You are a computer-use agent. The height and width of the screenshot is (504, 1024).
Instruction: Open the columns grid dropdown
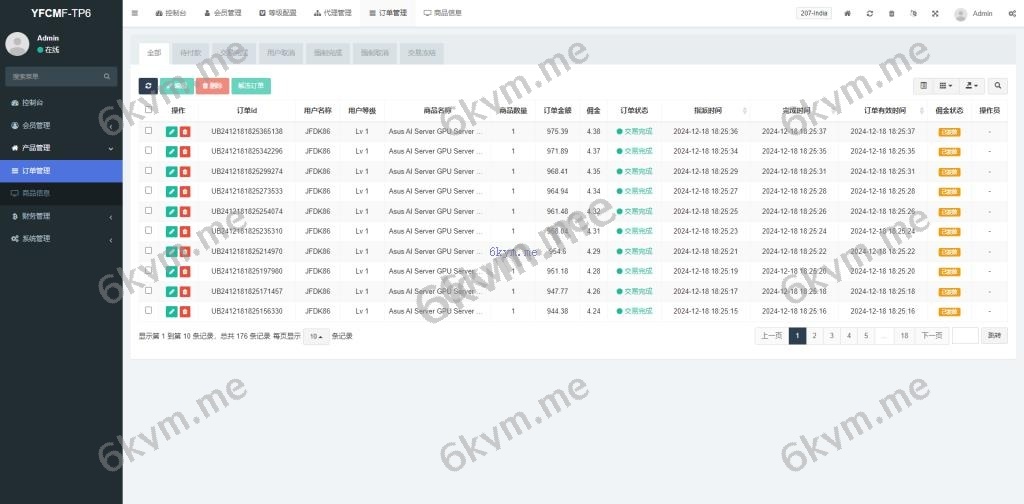point(946,86)
